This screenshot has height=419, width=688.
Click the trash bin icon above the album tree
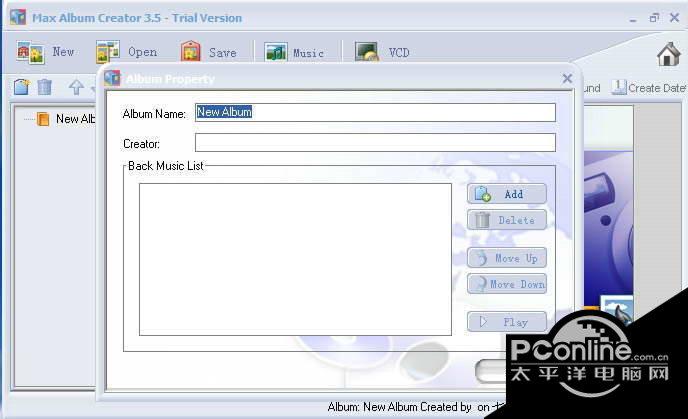pos(44,87)
